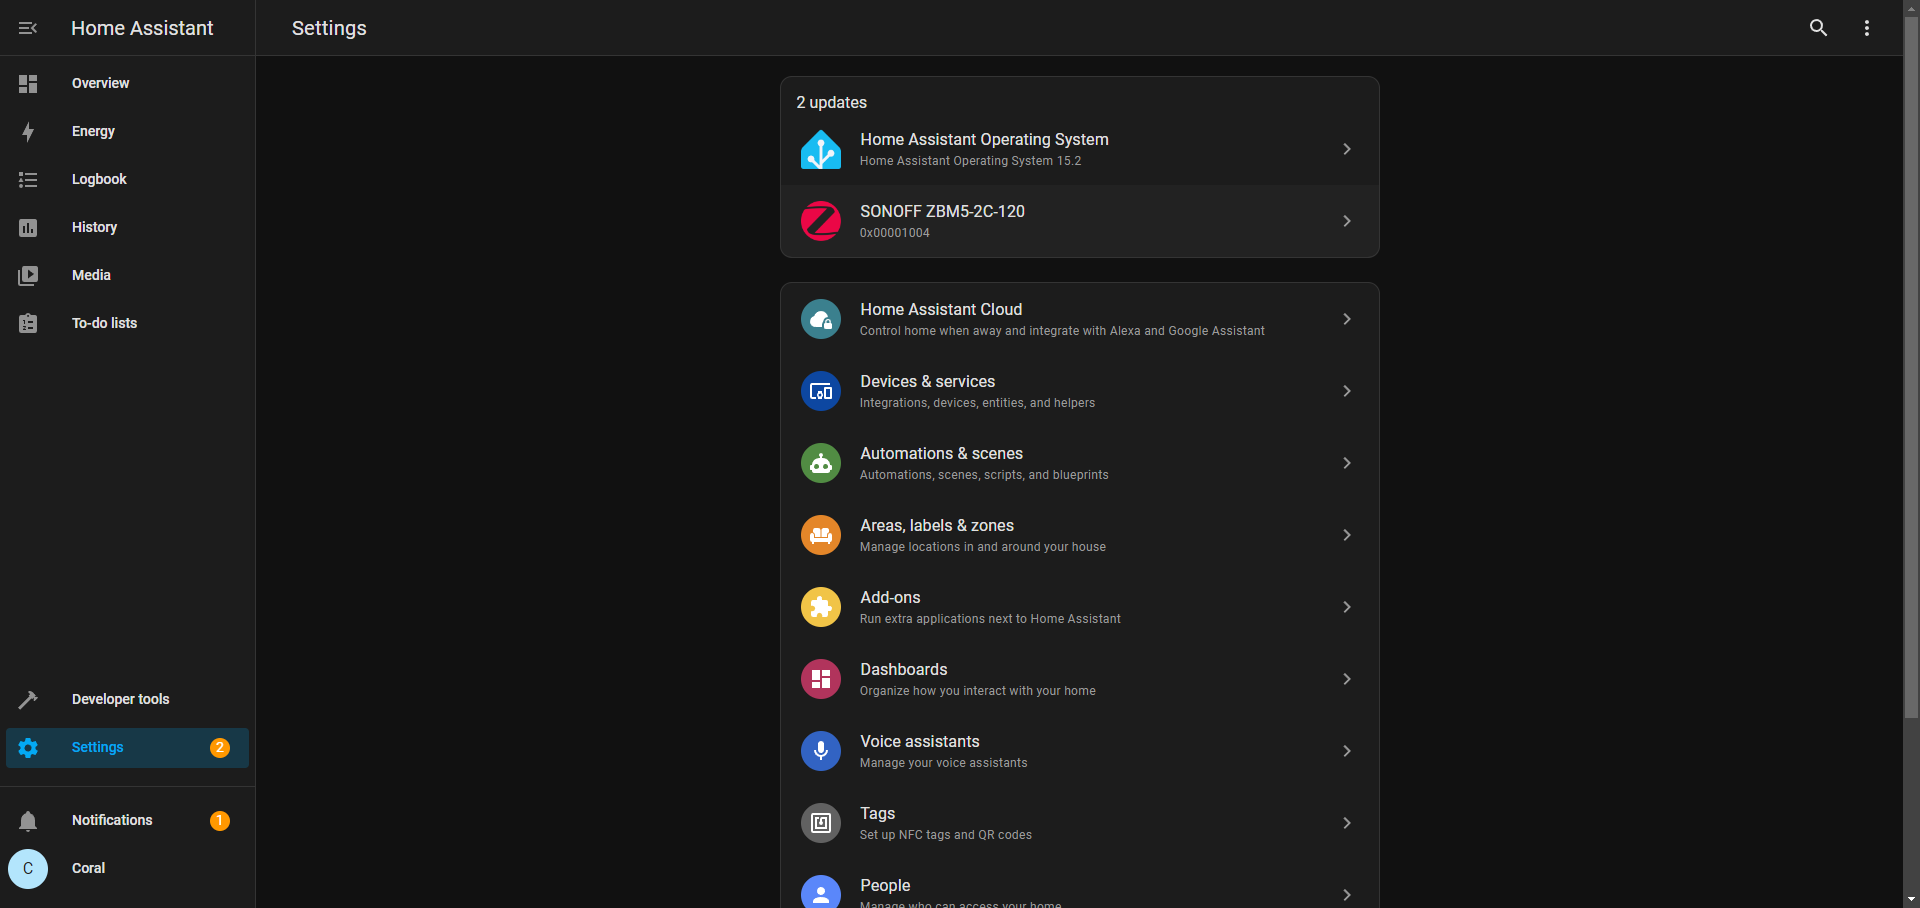The image size is (1920, 908).
Task: Open the Tags title
Action: [x=877, y=813]
